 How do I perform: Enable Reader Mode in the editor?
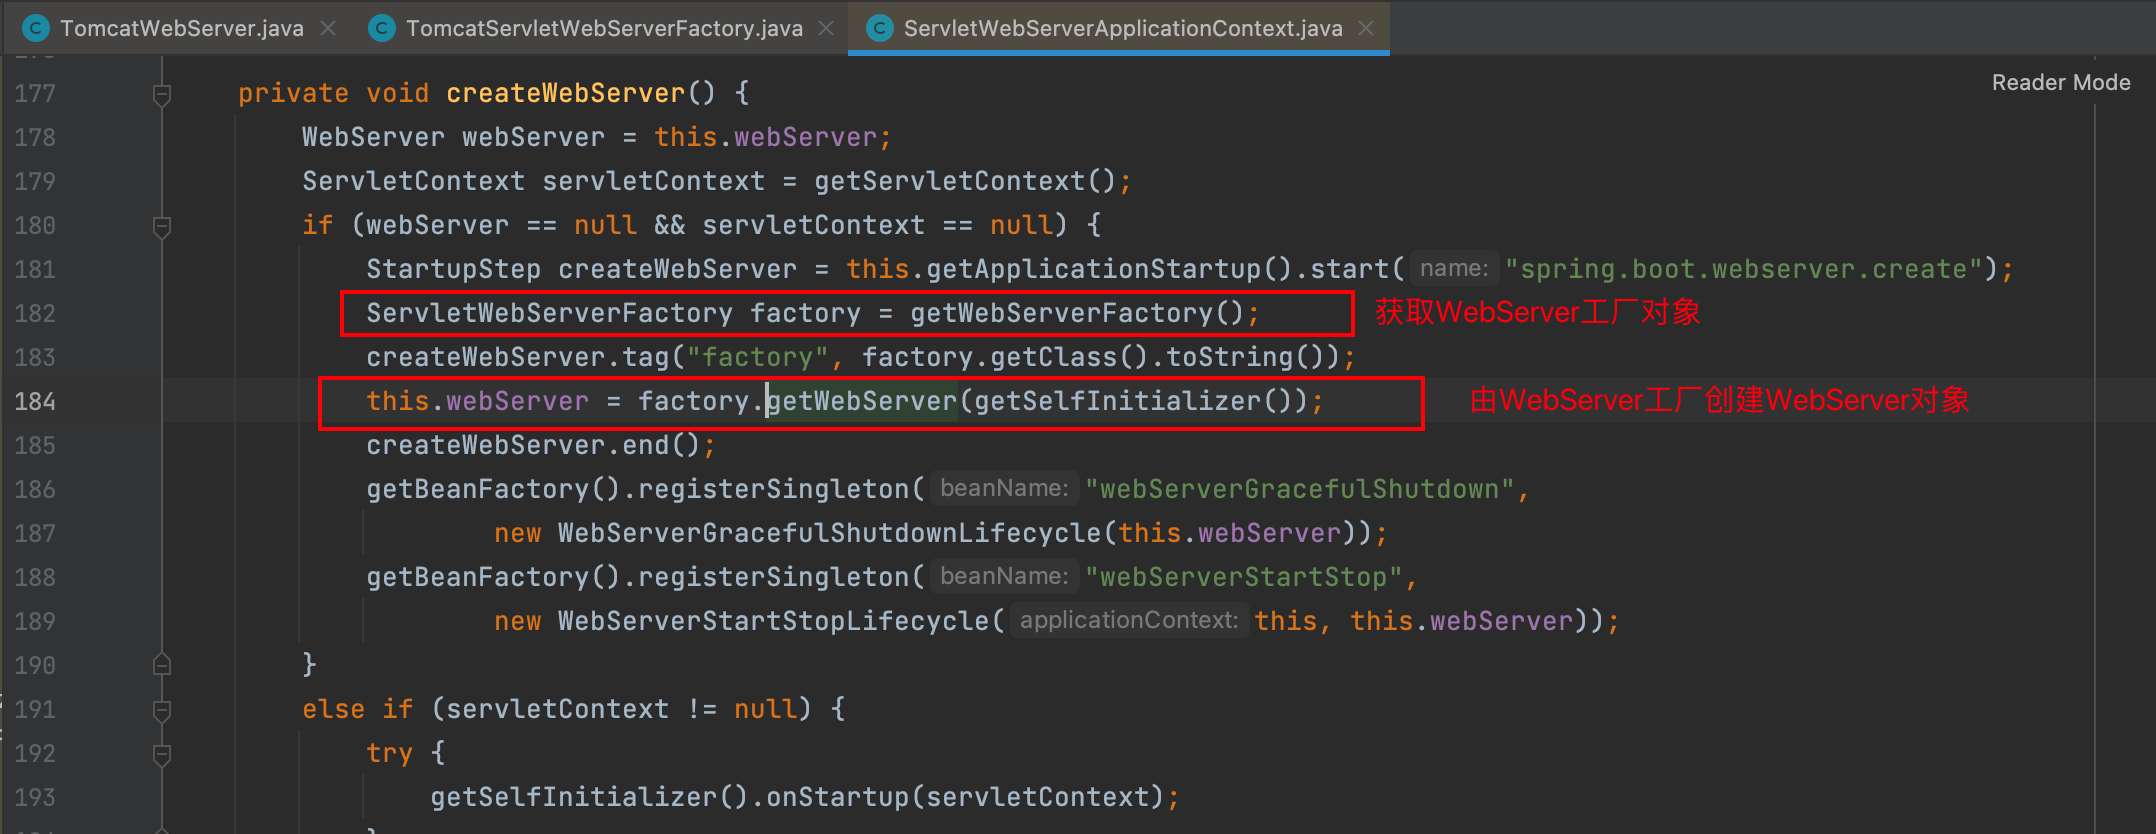point(2060,83)
